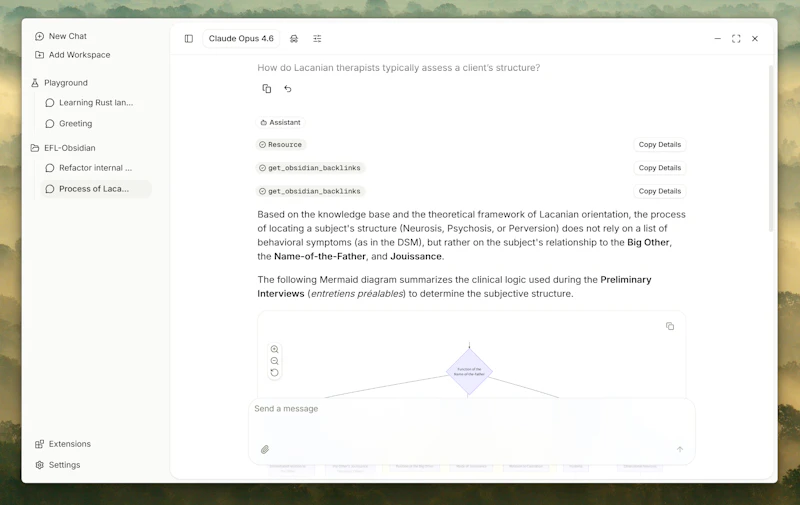Focus the Send a message field

coord(471,409)
